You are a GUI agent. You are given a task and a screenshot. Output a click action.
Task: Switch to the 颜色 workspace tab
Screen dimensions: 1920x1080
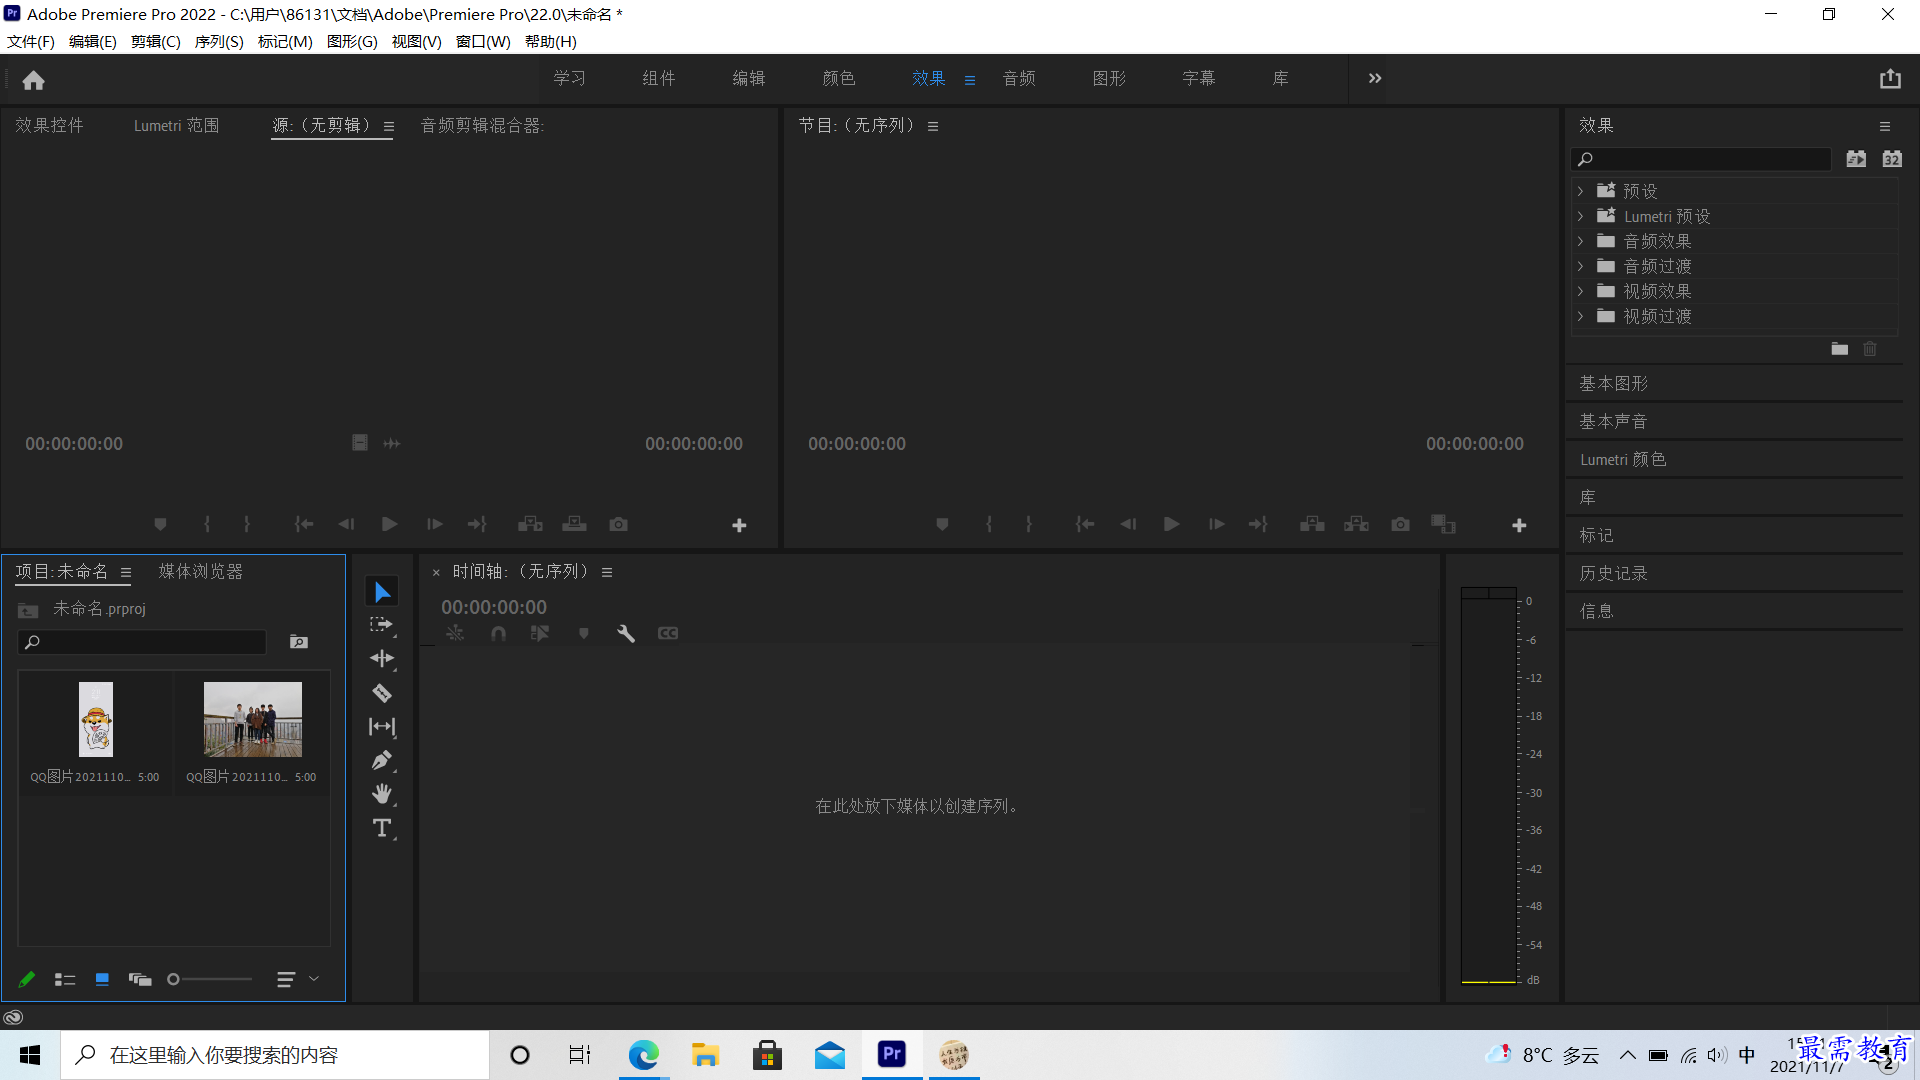[x=838, y=78]
